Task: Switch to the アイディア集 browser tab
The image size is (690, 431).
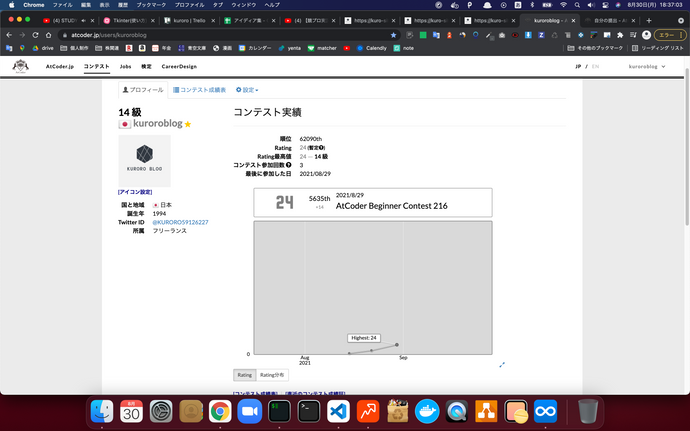Action: 250,20
